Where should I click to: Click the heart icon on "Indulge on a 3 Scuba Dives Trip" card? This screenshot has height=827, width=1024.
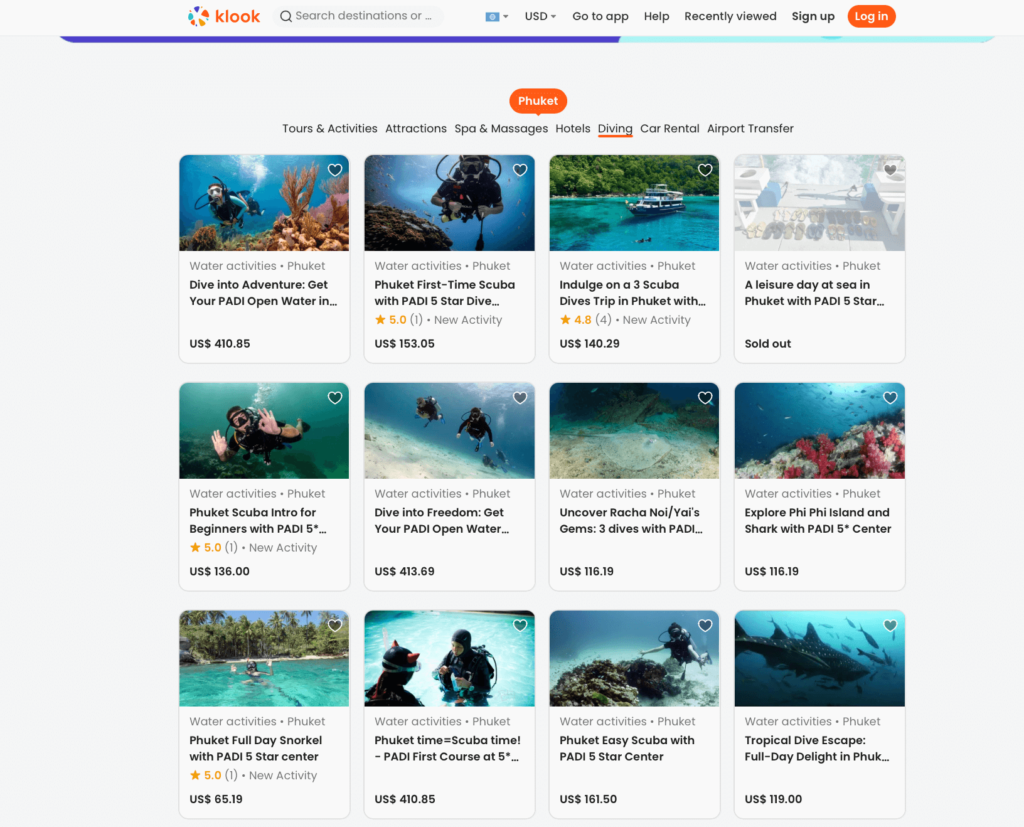pyautogui.click(x=705, y=170)
